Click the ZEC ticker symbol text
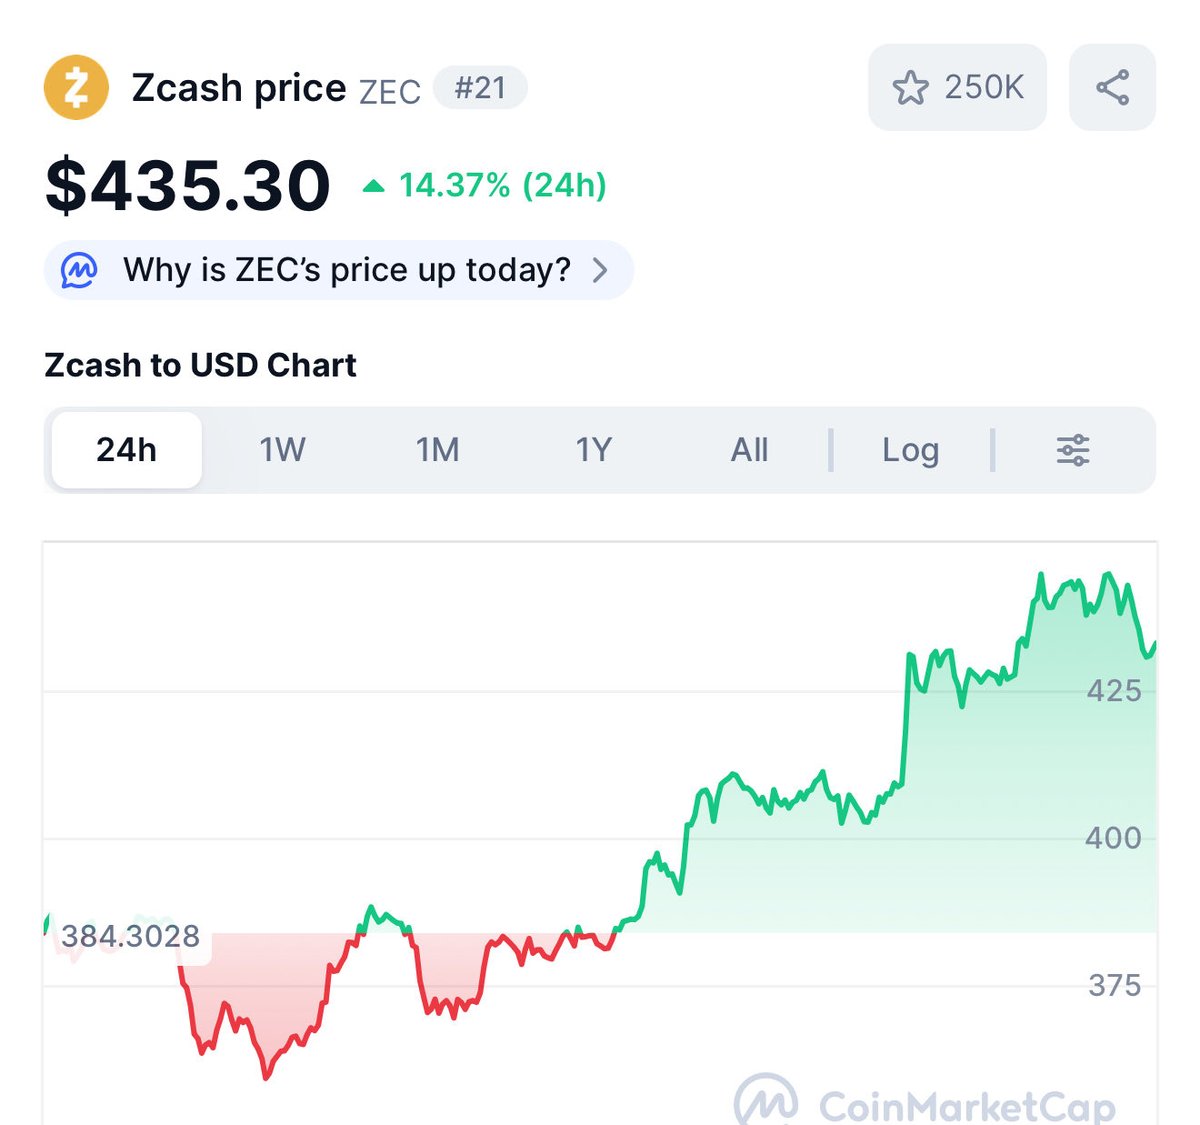The width and height of the screenshot is (1200, 1125). pyautogui.click(x=390, y=92)
